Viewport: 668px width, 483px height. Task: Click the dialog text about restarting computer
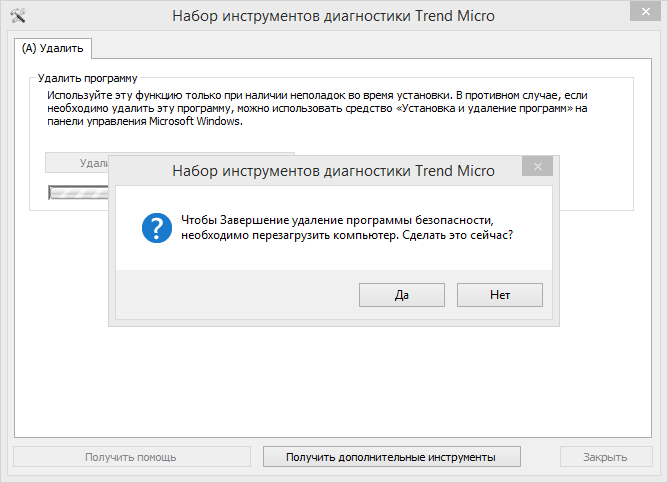(347, 227)
